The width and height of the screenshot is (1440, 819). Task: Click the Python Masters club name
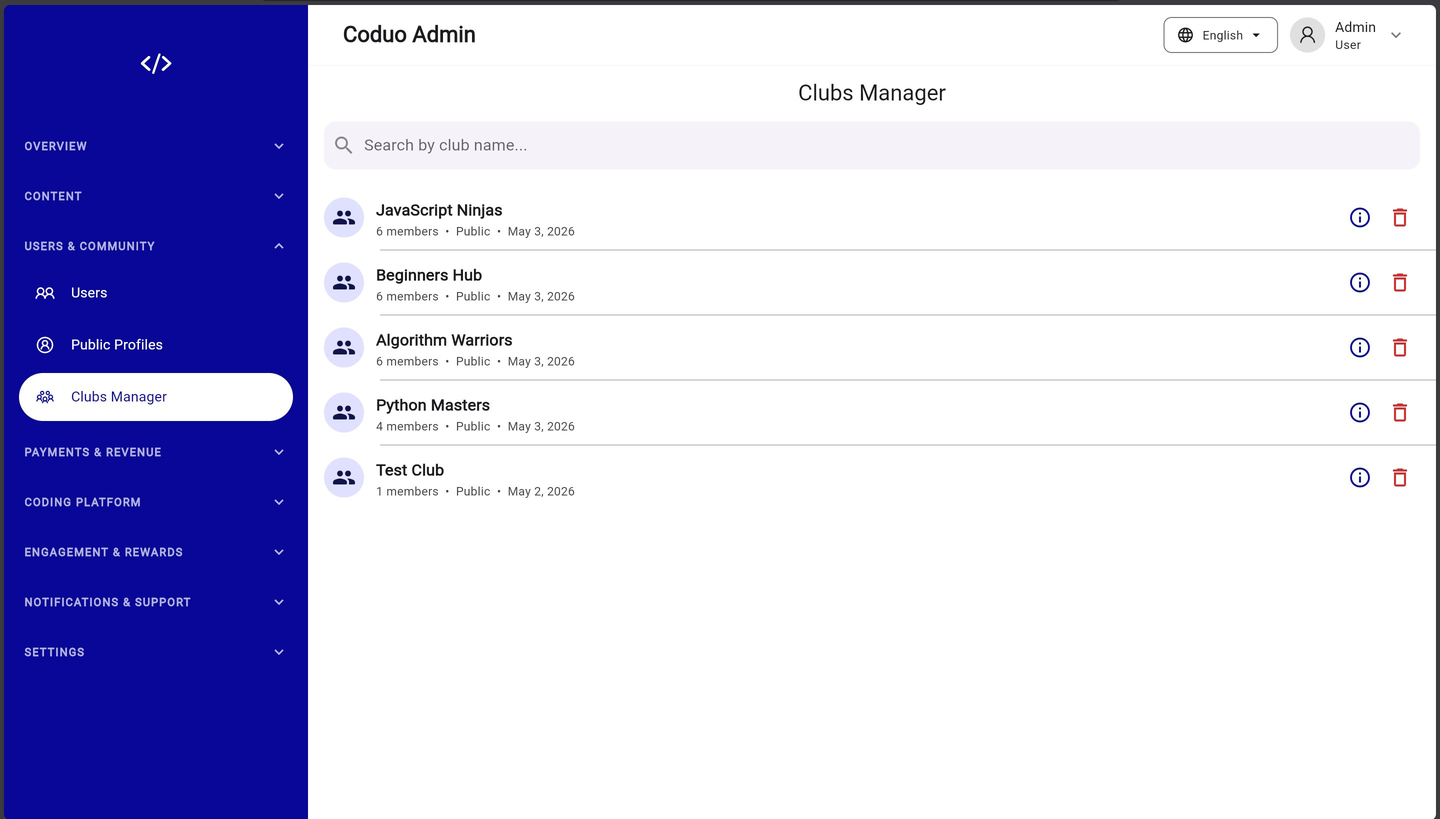coord(433,405)
